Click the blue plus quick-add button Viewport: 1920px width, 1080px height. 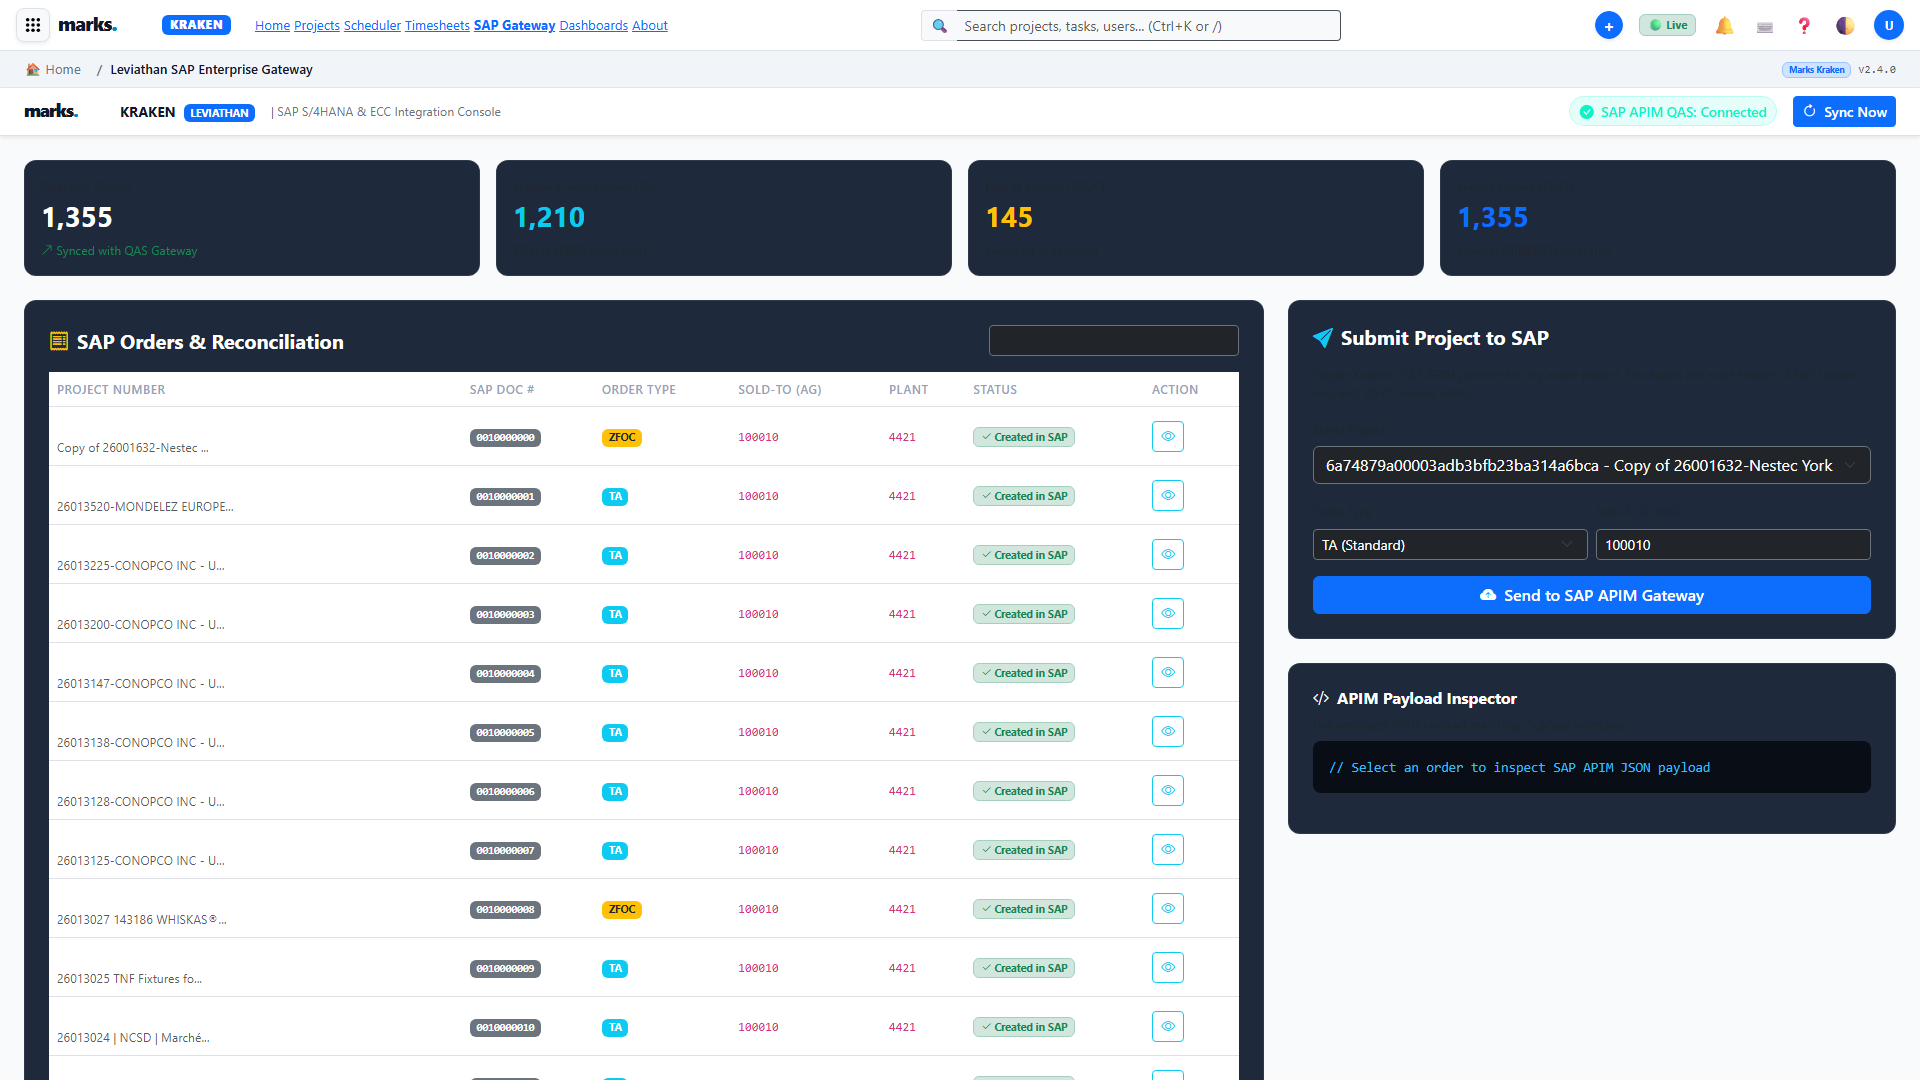pos(1609,26)
